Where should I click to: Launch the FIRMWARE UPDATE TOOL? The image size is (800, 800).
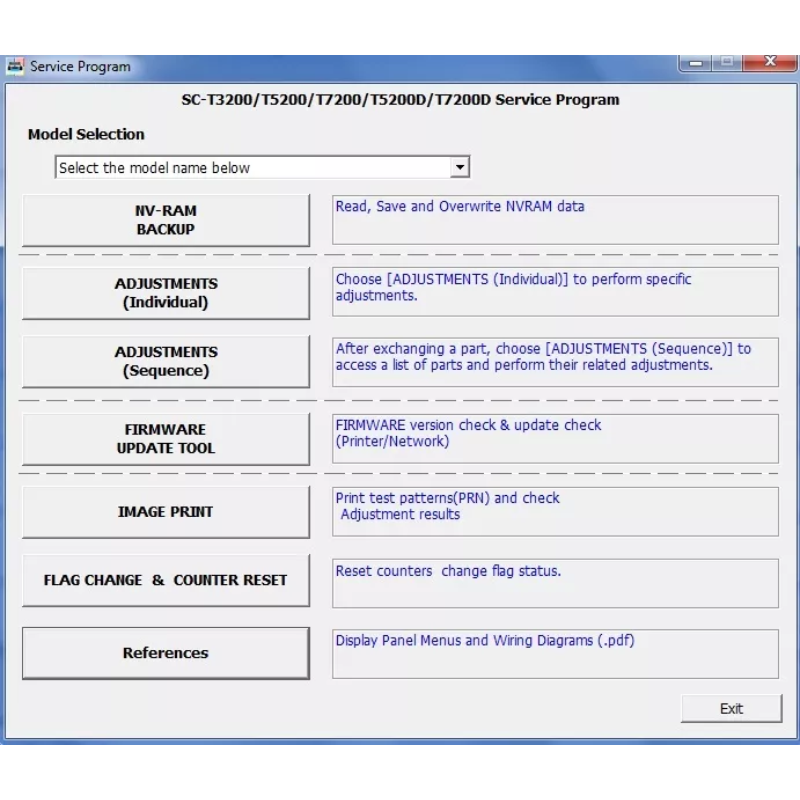166,439
